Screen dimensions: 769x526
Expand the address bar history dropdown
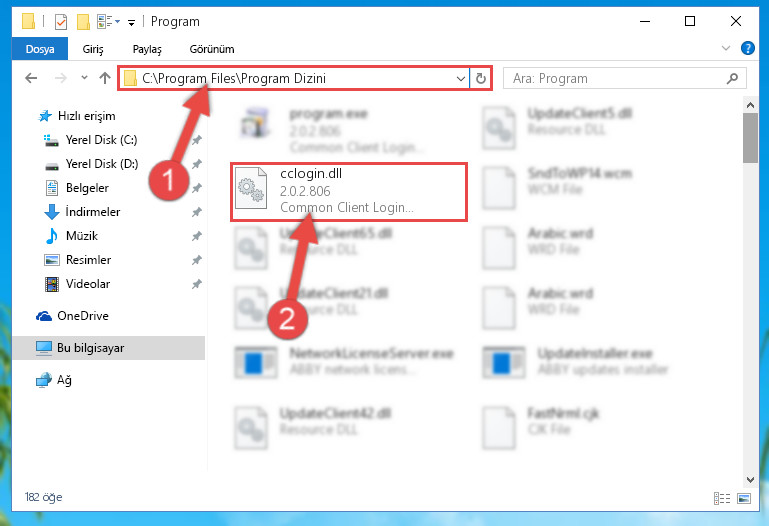pyautogui.click(x=461, y=78)
